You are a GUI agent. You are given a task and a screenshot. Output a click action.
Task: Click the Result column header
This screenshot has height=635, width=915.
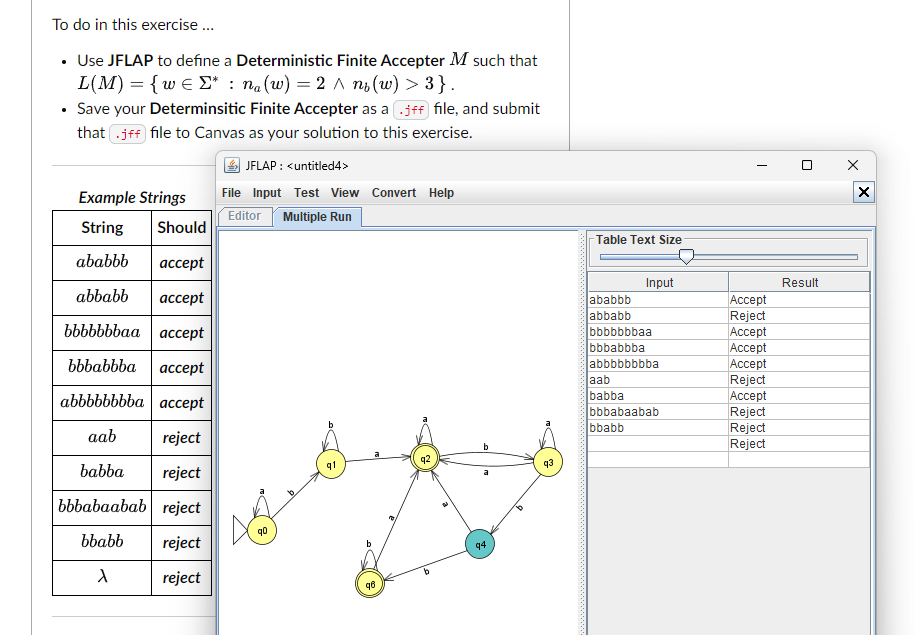point(799,282)
